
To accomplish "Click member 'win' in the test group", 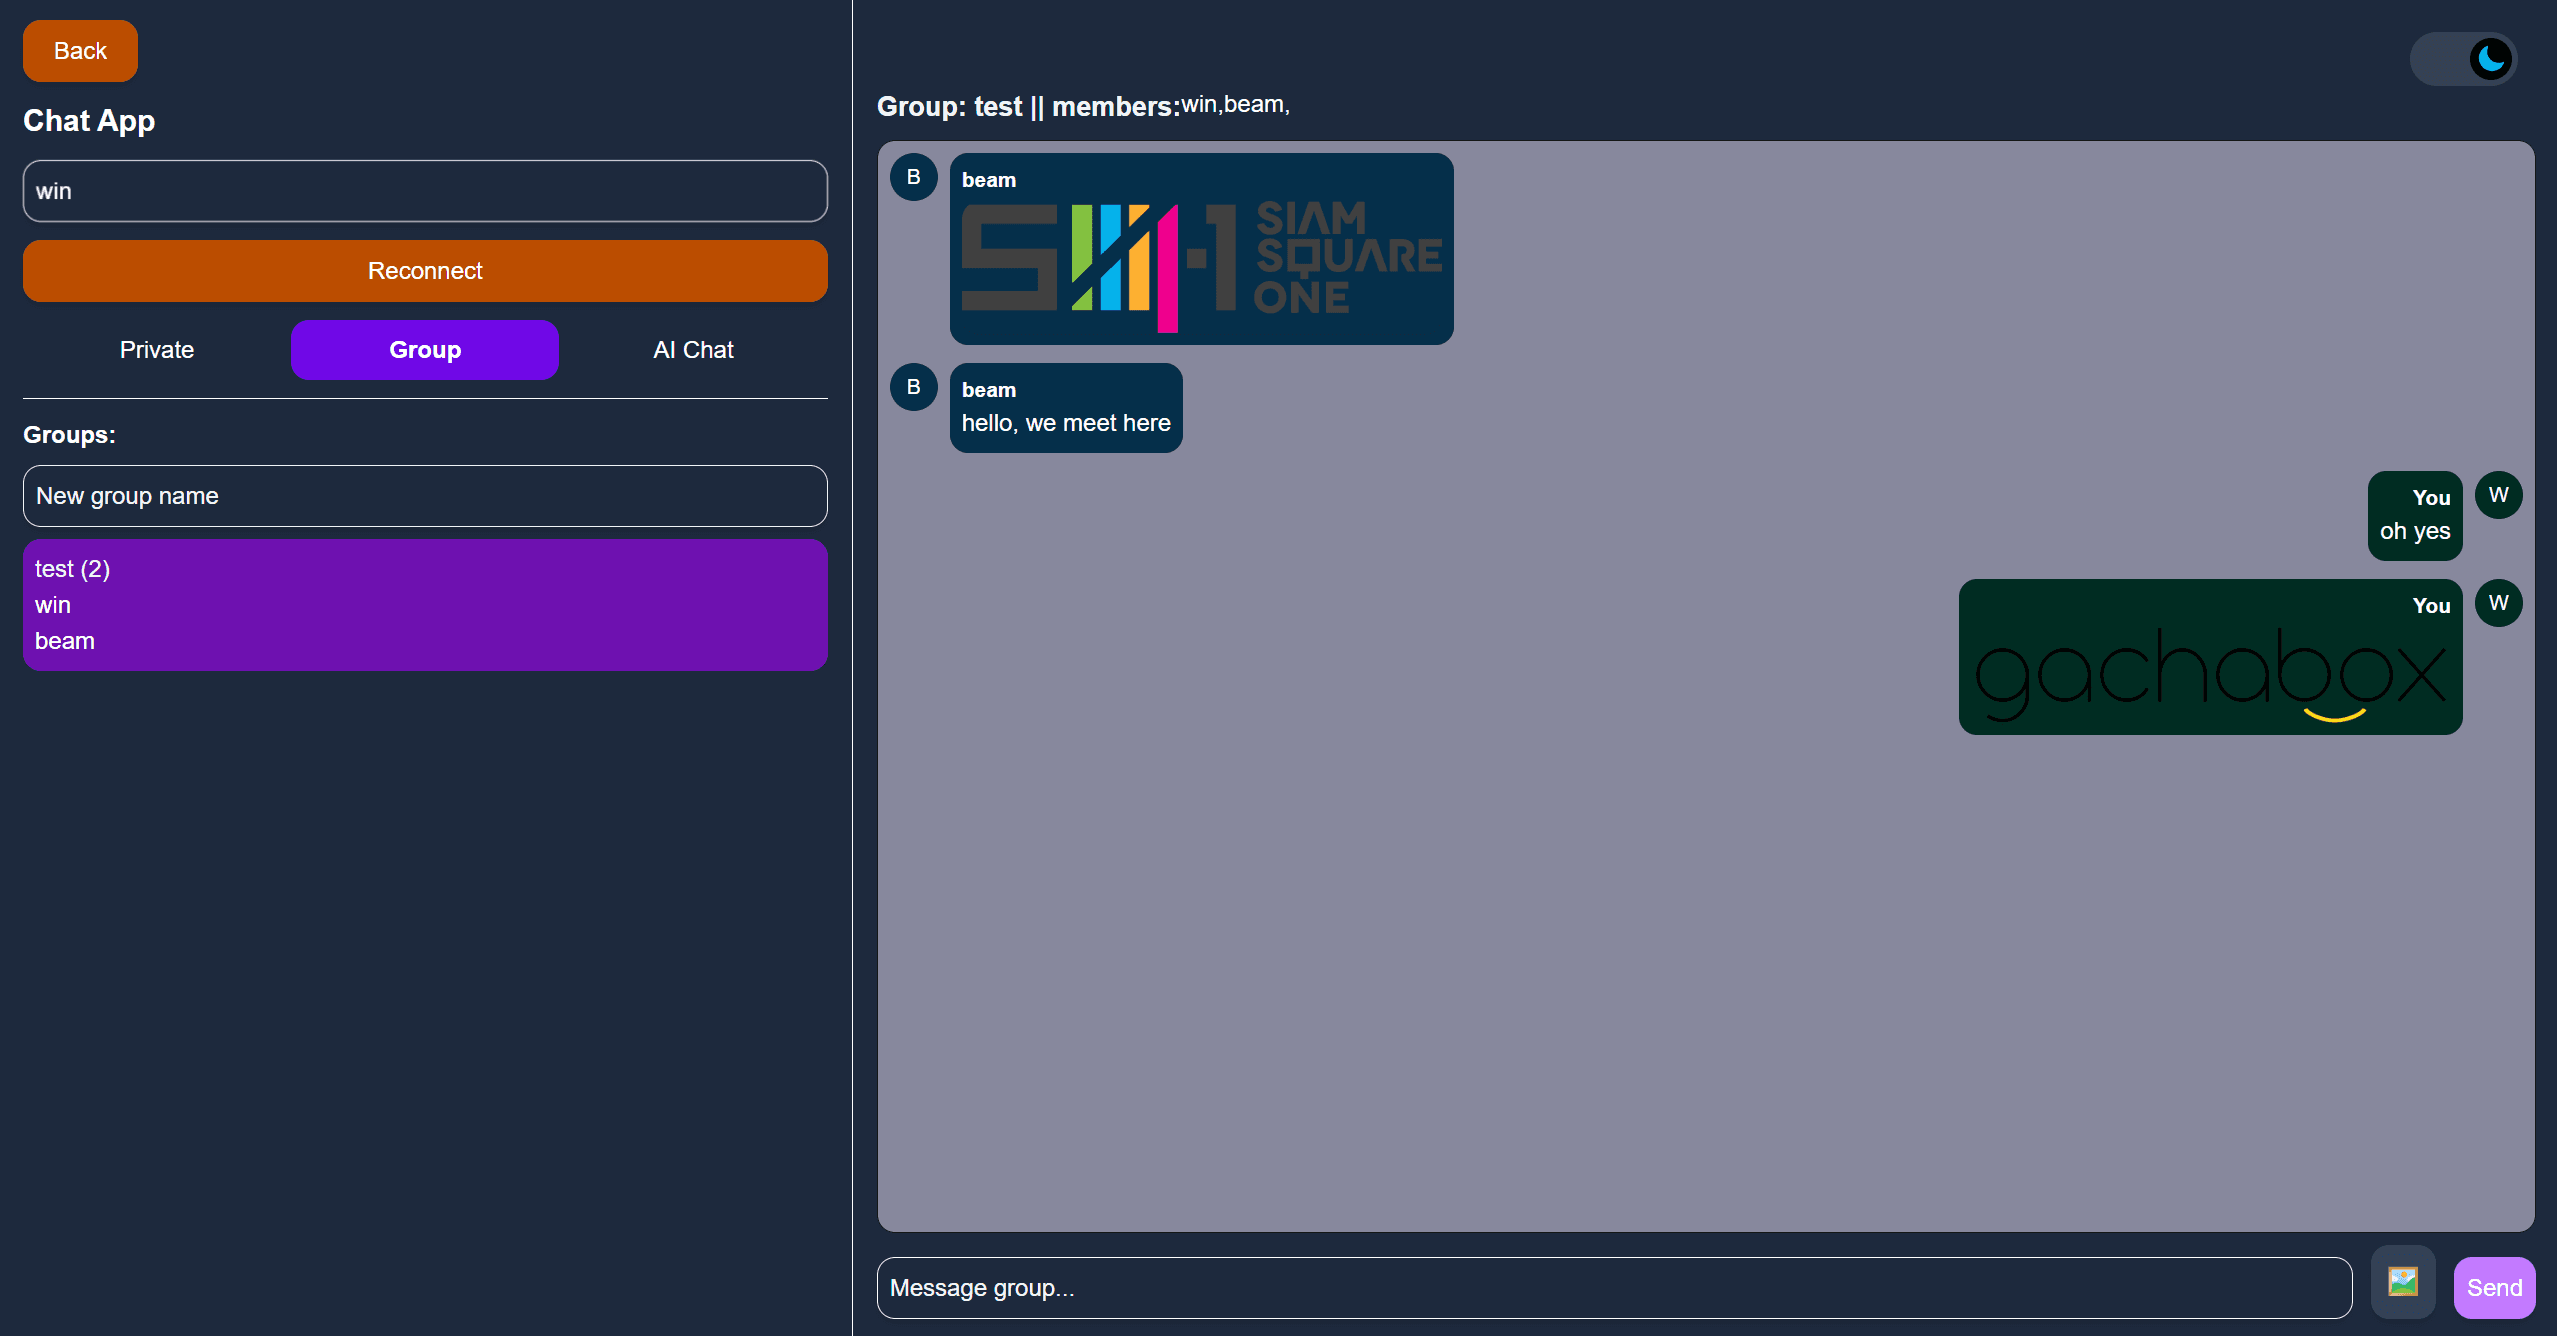I will pos(53,605).
